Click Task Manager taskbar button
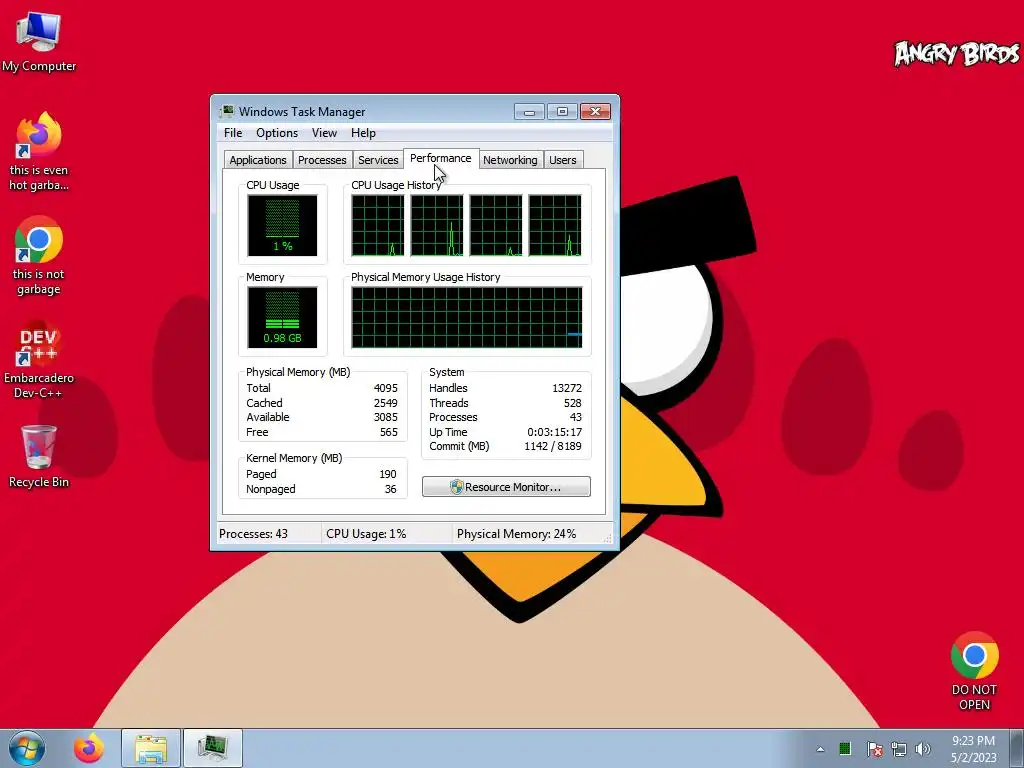Screen dimensions: 1024x768 [x=213, y=748]
